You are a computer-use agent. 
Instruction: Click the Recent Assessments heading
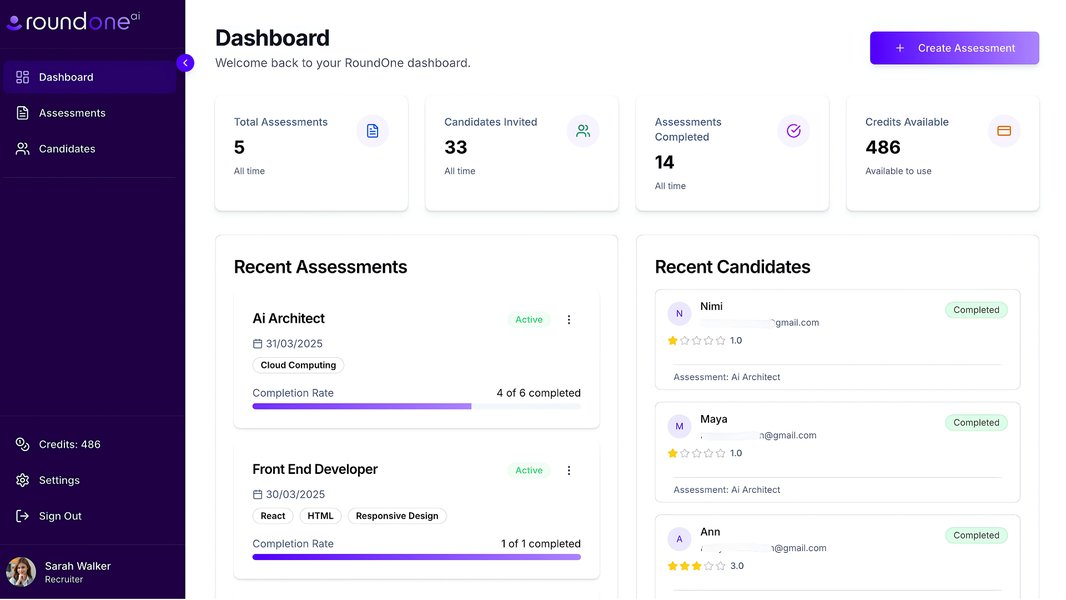(x=320, y=267)
